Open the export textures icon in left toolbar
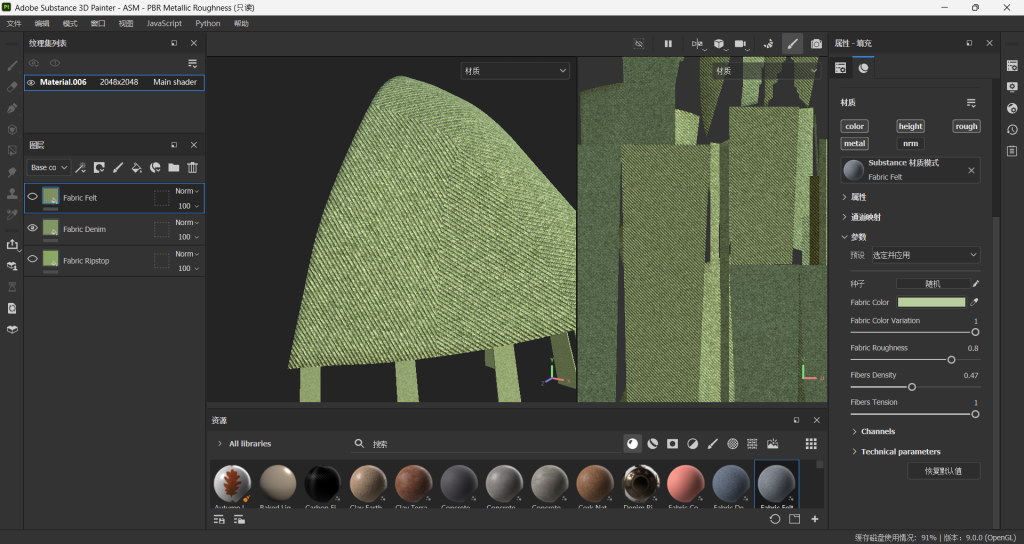Viewport: 1024px width, 544px height. click(x=12, y=244)
